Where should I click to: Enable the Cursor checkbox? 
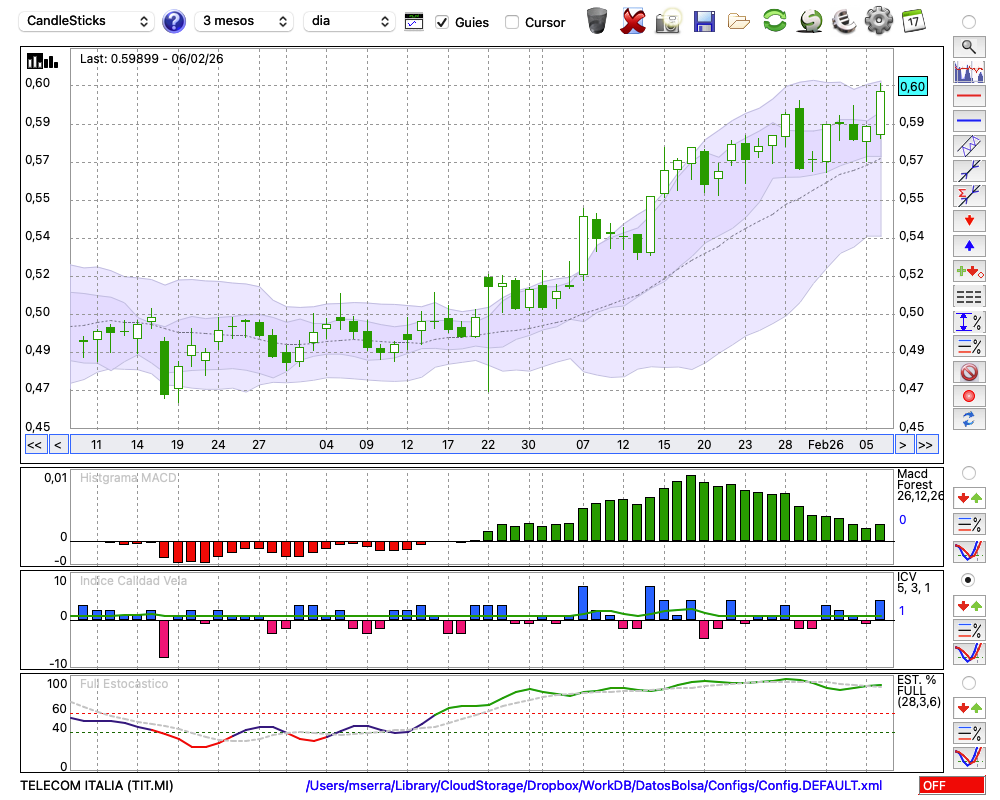[512, 22]
